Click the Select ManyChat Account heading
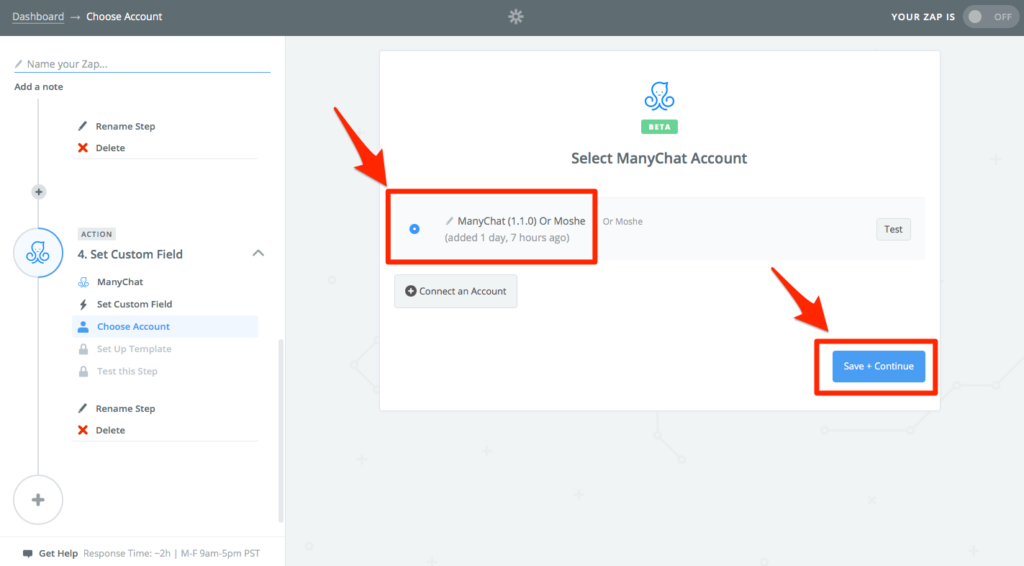Screen dimensions: 1024x566 659,158
